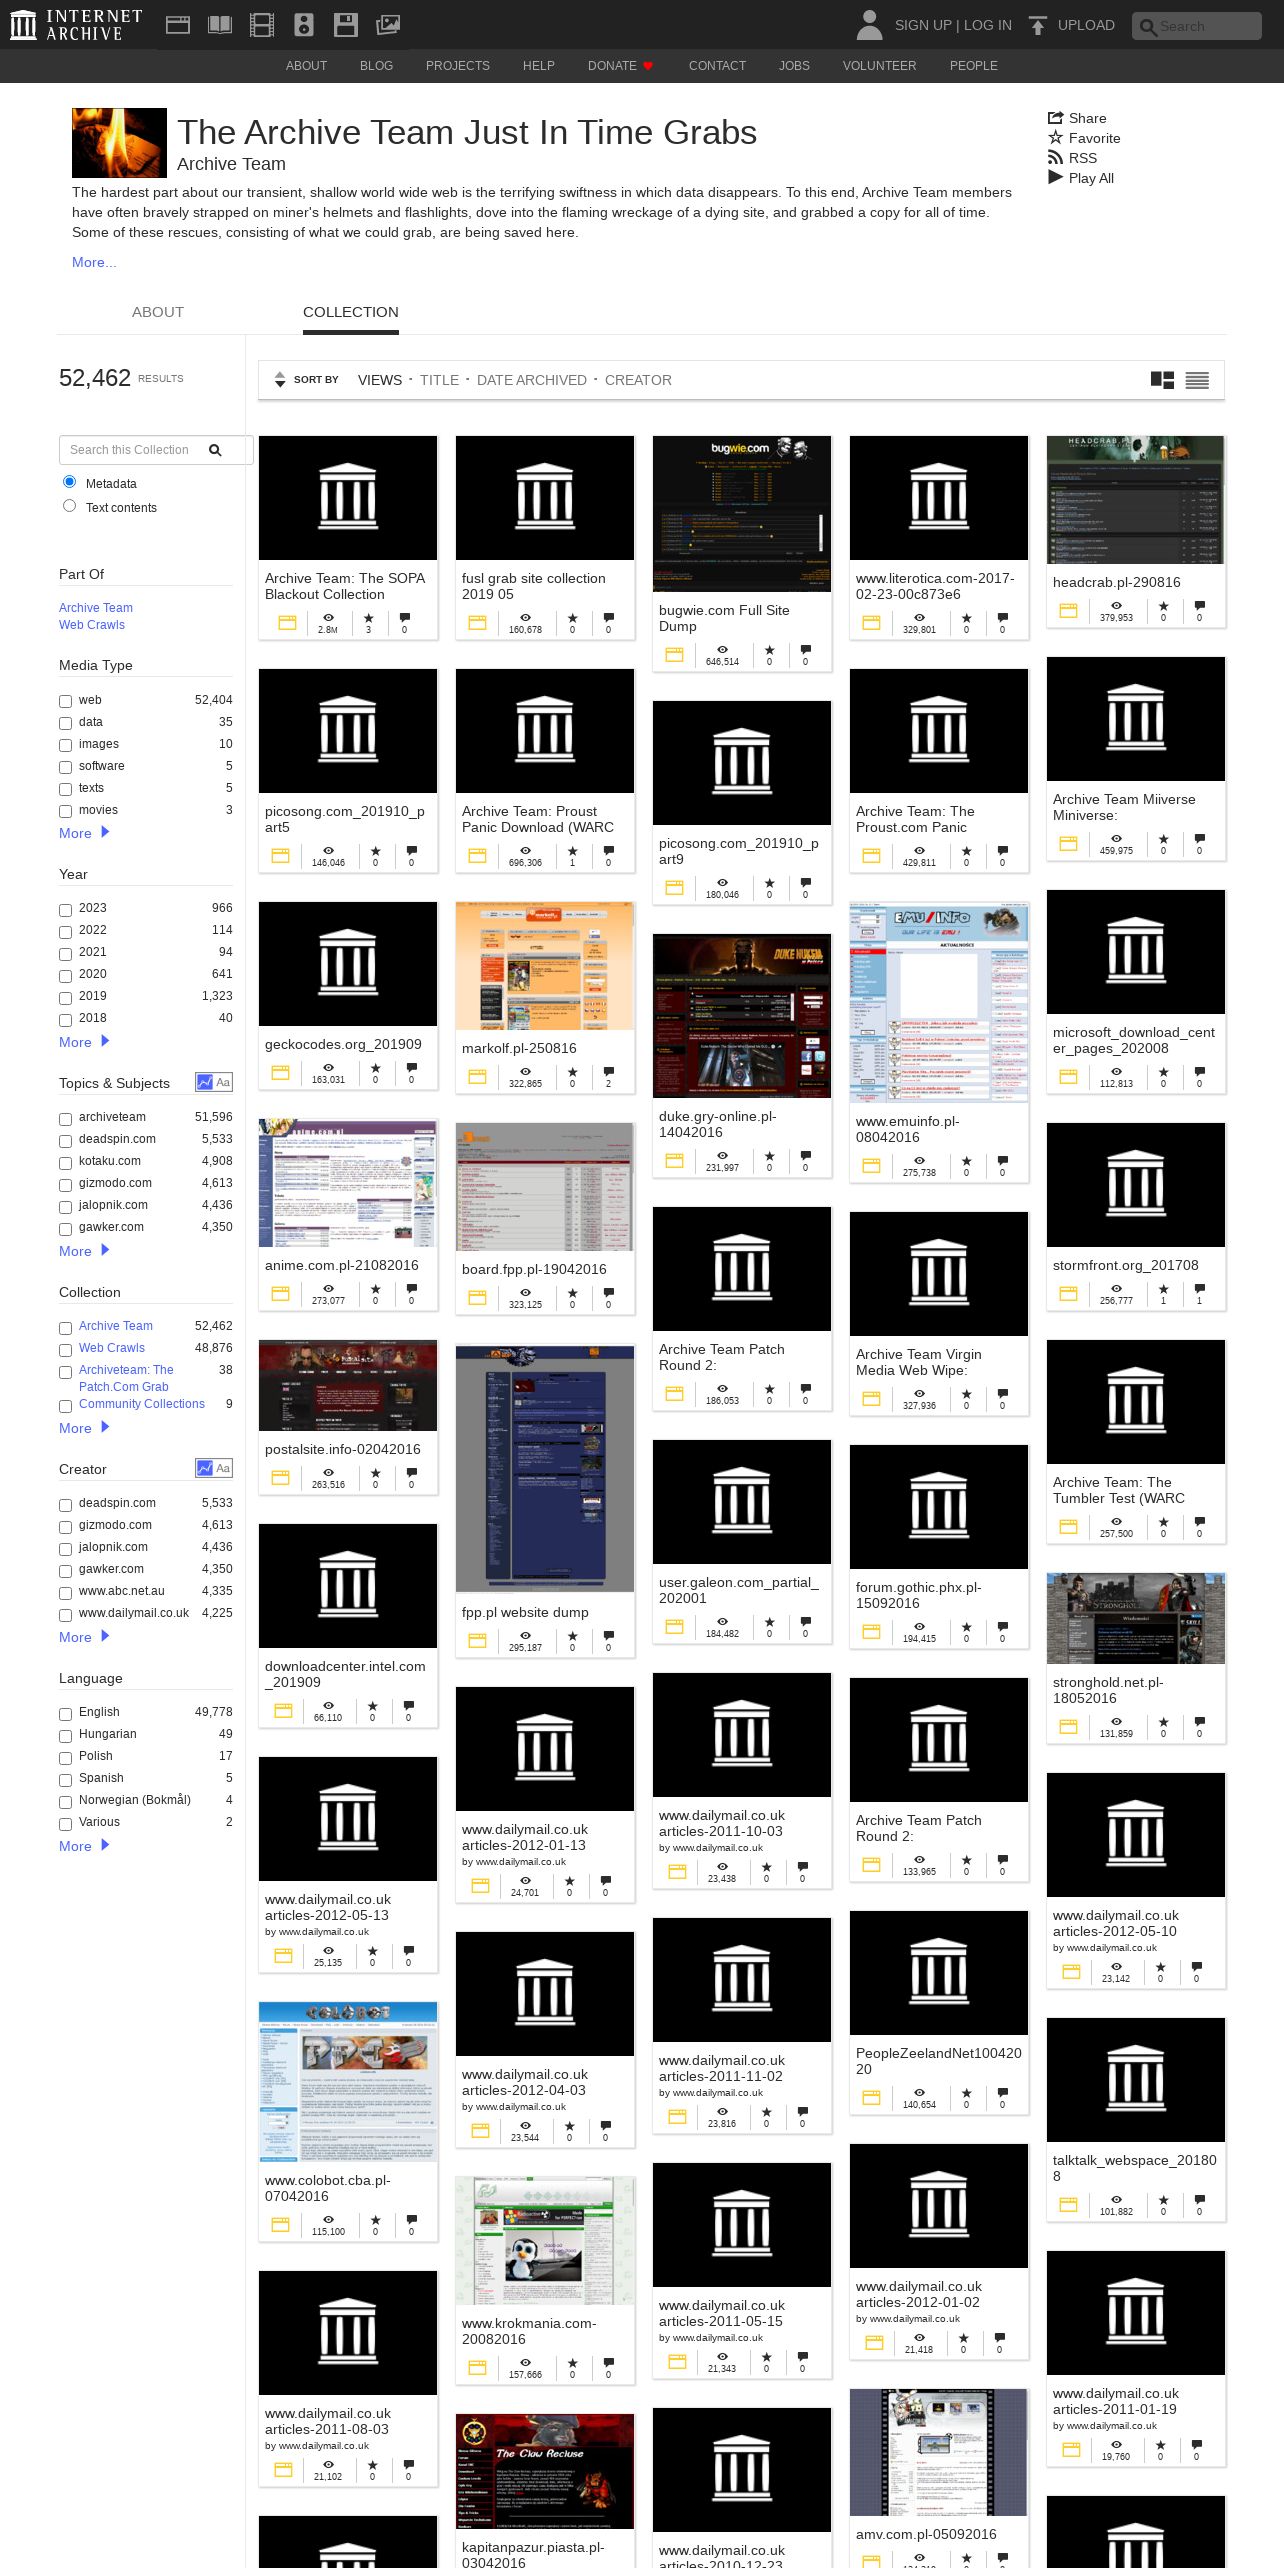
Task: Open the COLLECTION tab
Action: 351,312
